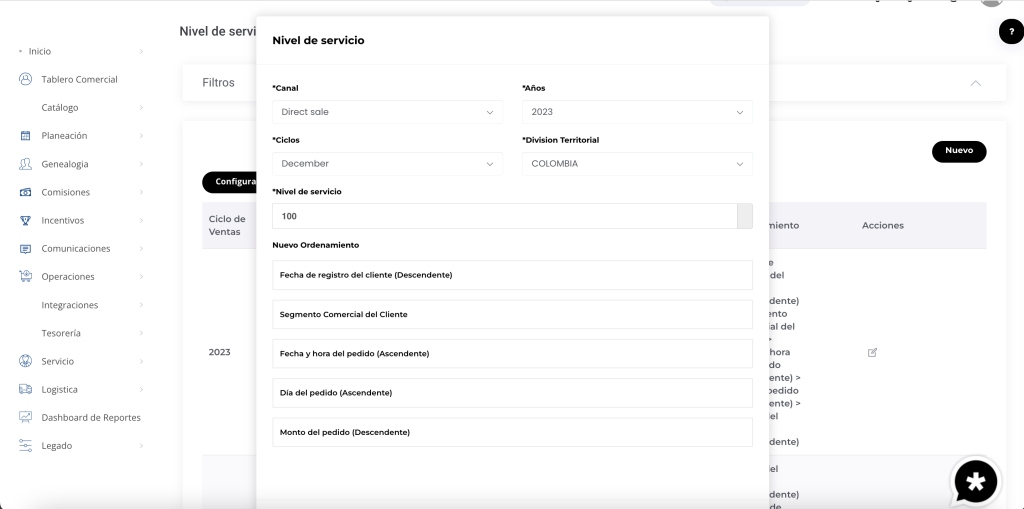Screen dimensions: 1024x509
Task: Expand the Legado menu item
Action: coord(57,446)
